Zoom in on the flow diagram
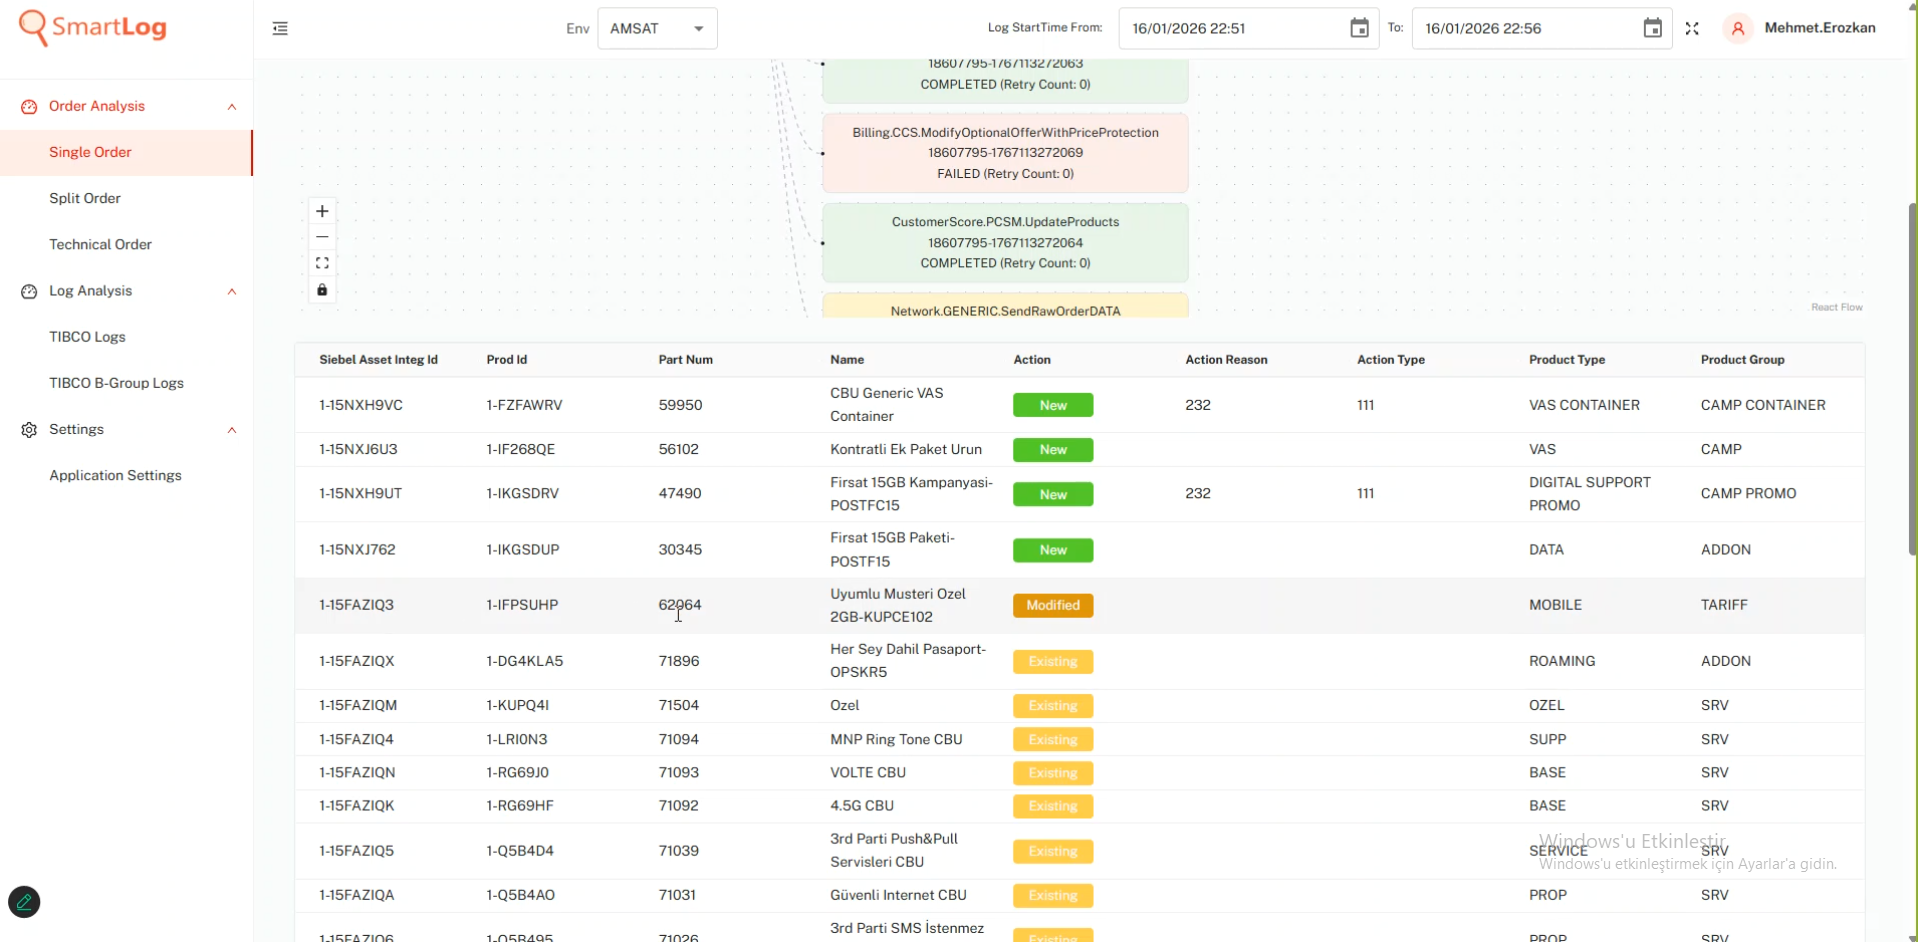 (x=322, y=211)
